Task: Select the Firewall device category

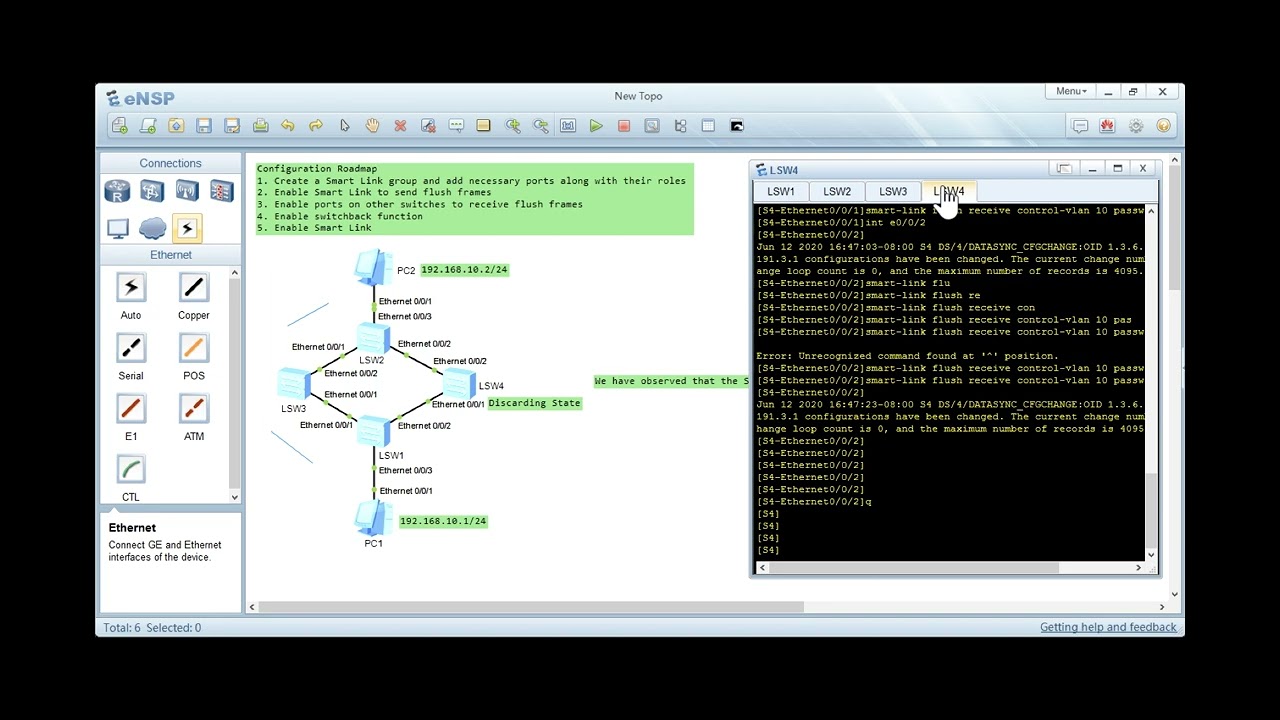Action: 221,191
